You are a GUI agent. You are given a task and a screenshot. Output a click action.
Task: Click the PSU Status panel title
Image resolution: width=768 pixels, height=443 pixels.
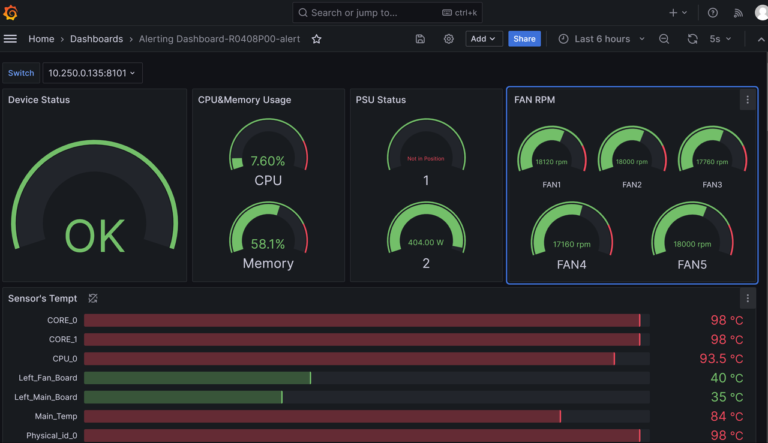point(381,100)
